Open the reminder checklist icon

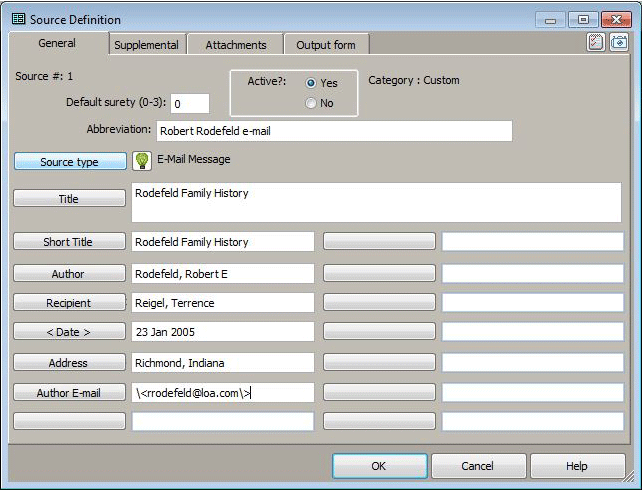coord(595,42)
